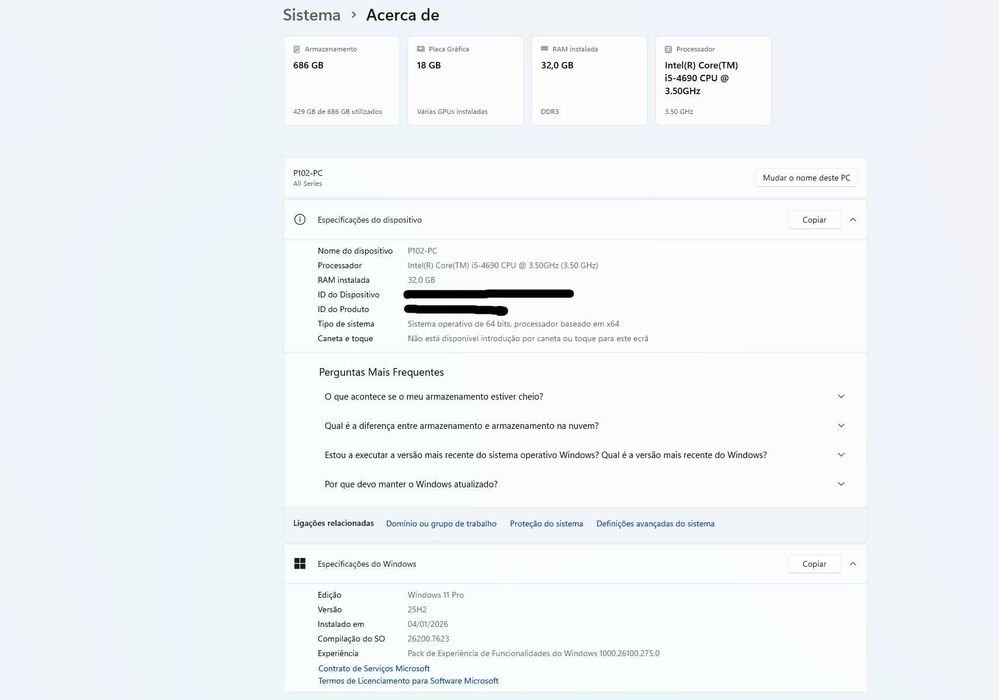Go back to Sistema breadcrumb
The image size is (999, 700).
(312, 15)
